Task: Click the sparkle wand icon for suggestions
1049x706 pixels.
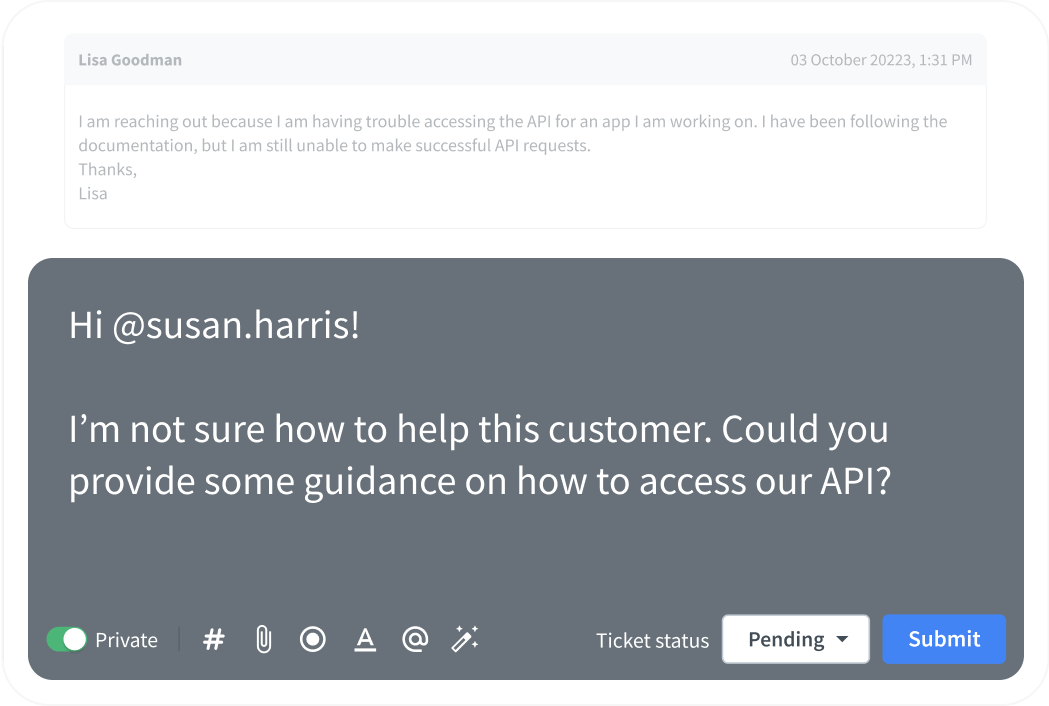Action: pyautogui.click(x=465, y=639)
